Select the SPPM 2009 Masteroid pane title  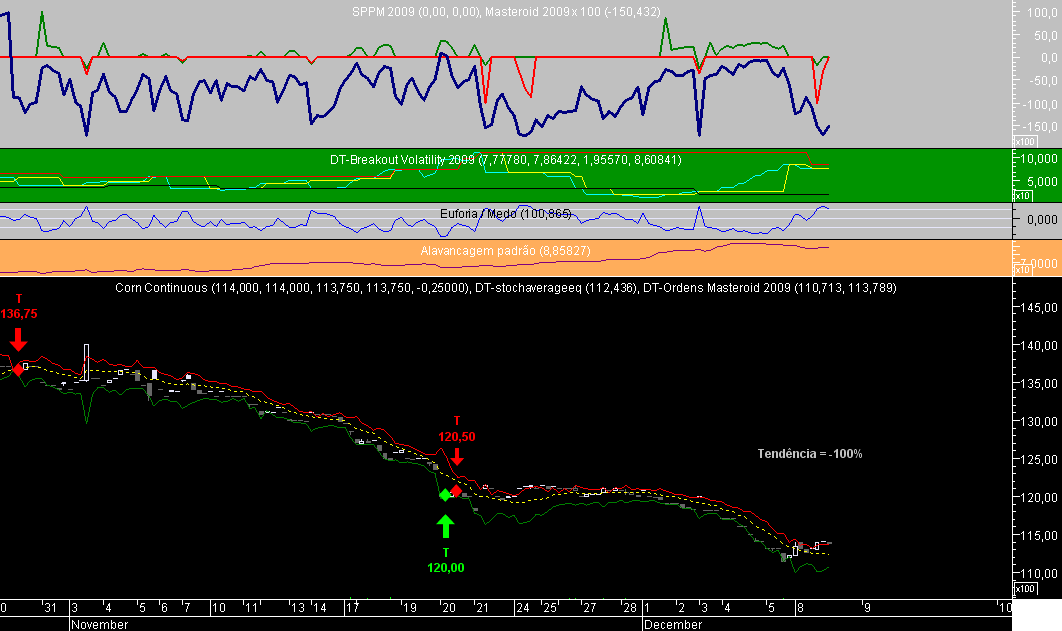tap(506, 12)
